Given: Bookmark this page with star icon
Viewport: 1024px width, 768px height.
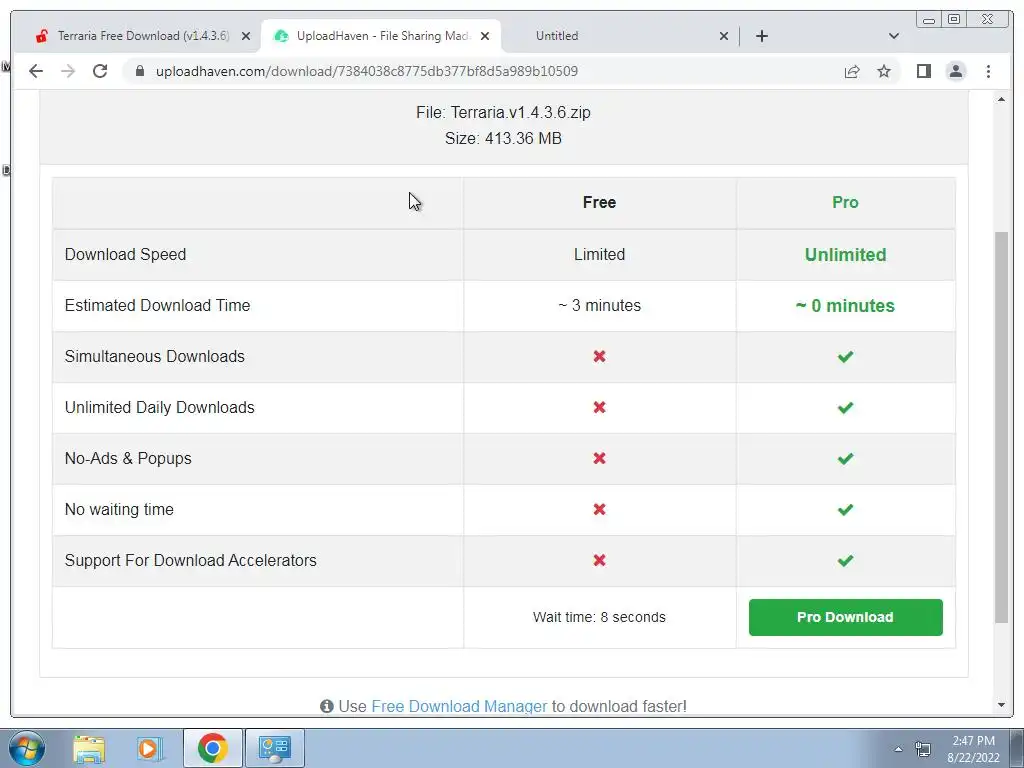Looking at the screenshot, I should point(884,71).
